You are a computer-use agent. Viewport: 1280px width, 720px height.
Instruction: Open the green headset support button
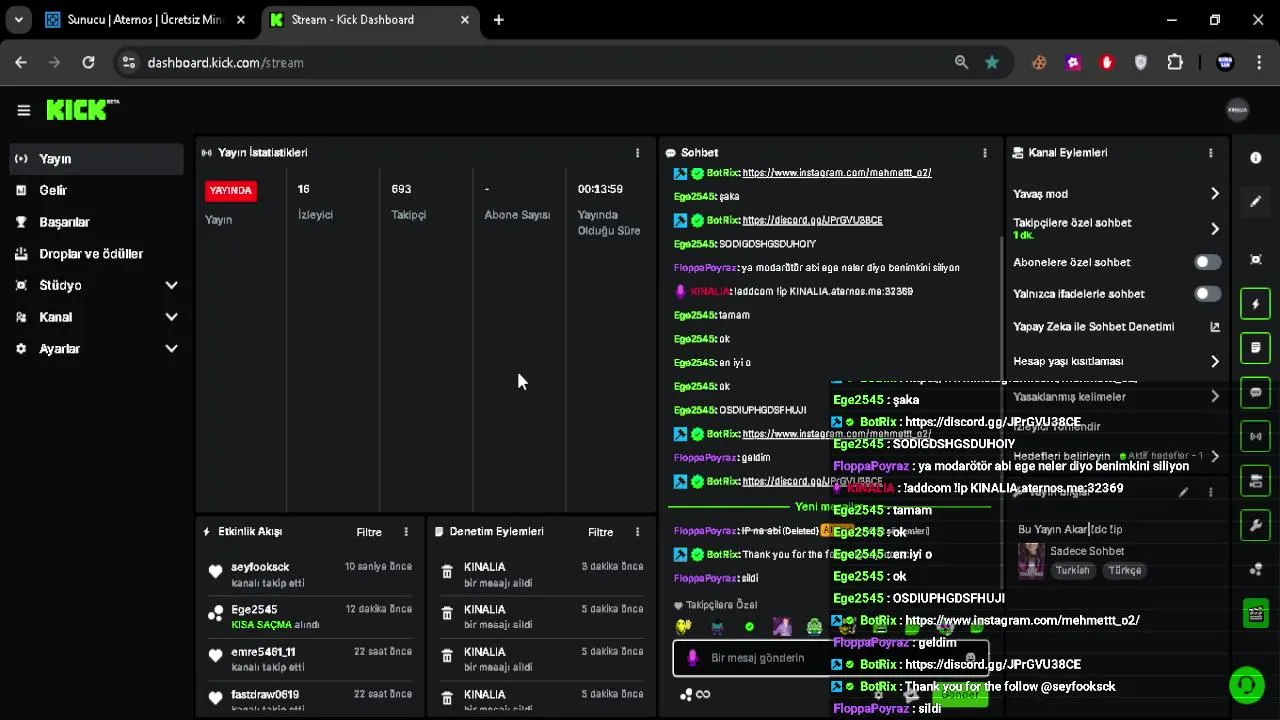coord(1246,685)
